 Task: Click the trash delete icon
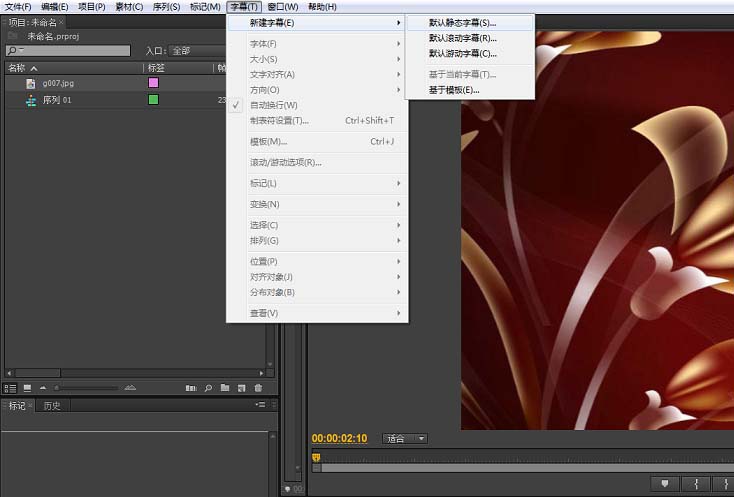pos(258,387)
